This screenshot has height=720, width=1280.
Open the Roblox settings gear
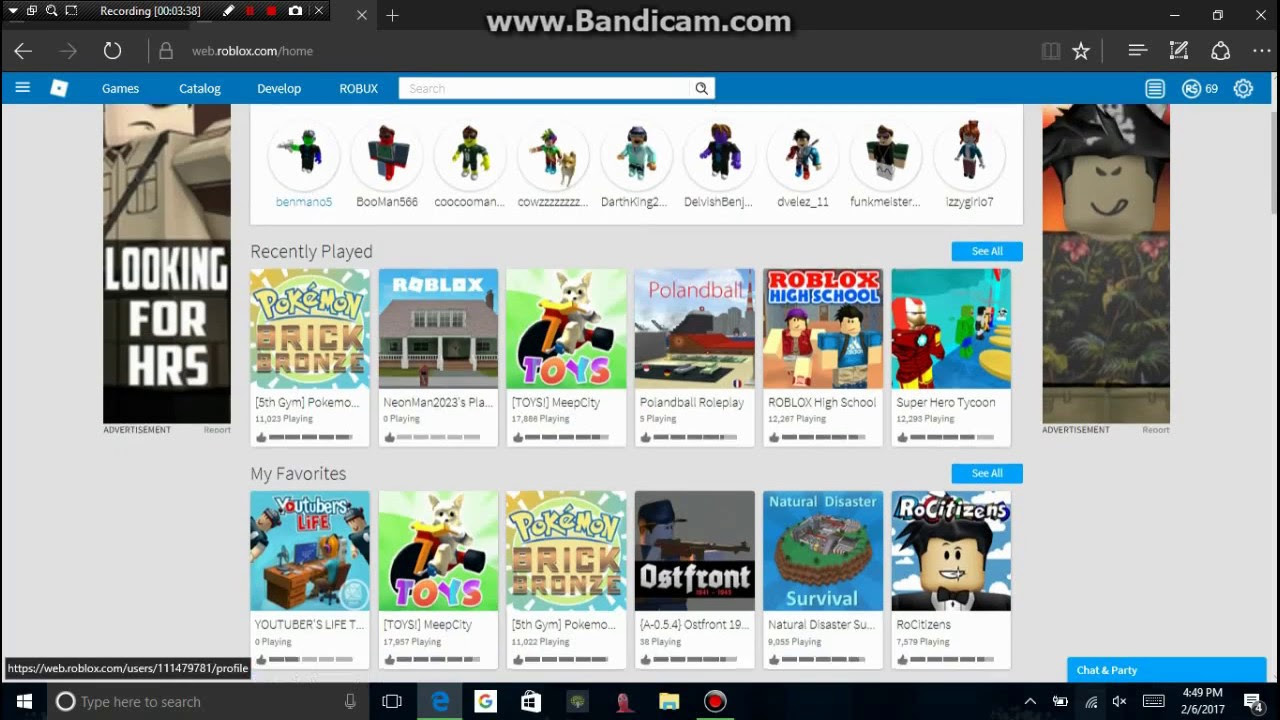[1243, 88]
